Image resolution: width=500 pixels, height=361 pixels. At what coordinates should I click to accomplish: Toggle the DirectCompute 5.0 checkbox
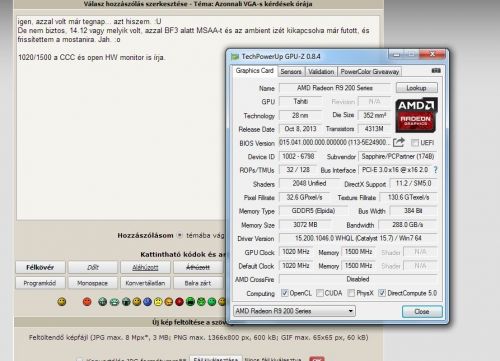point(382,293)
